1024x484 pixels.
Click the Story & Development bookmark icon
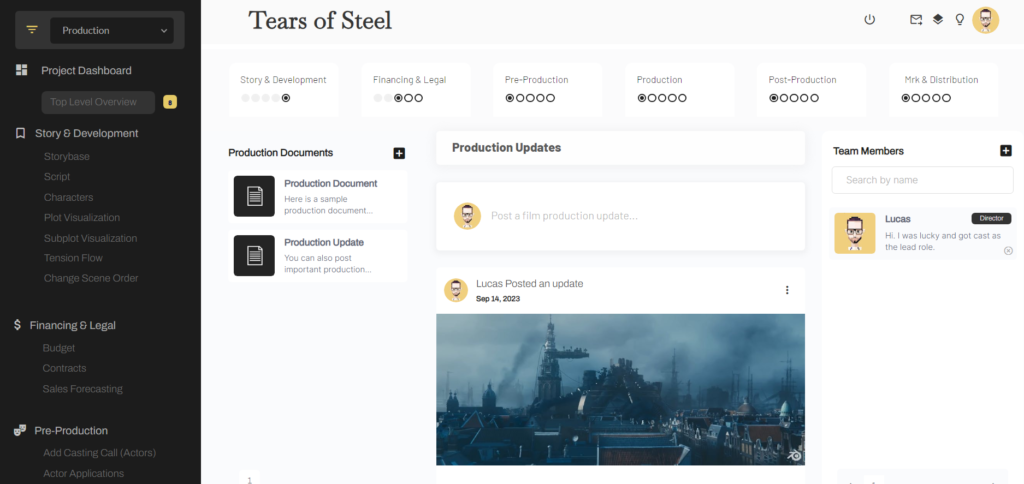[20, 133]
